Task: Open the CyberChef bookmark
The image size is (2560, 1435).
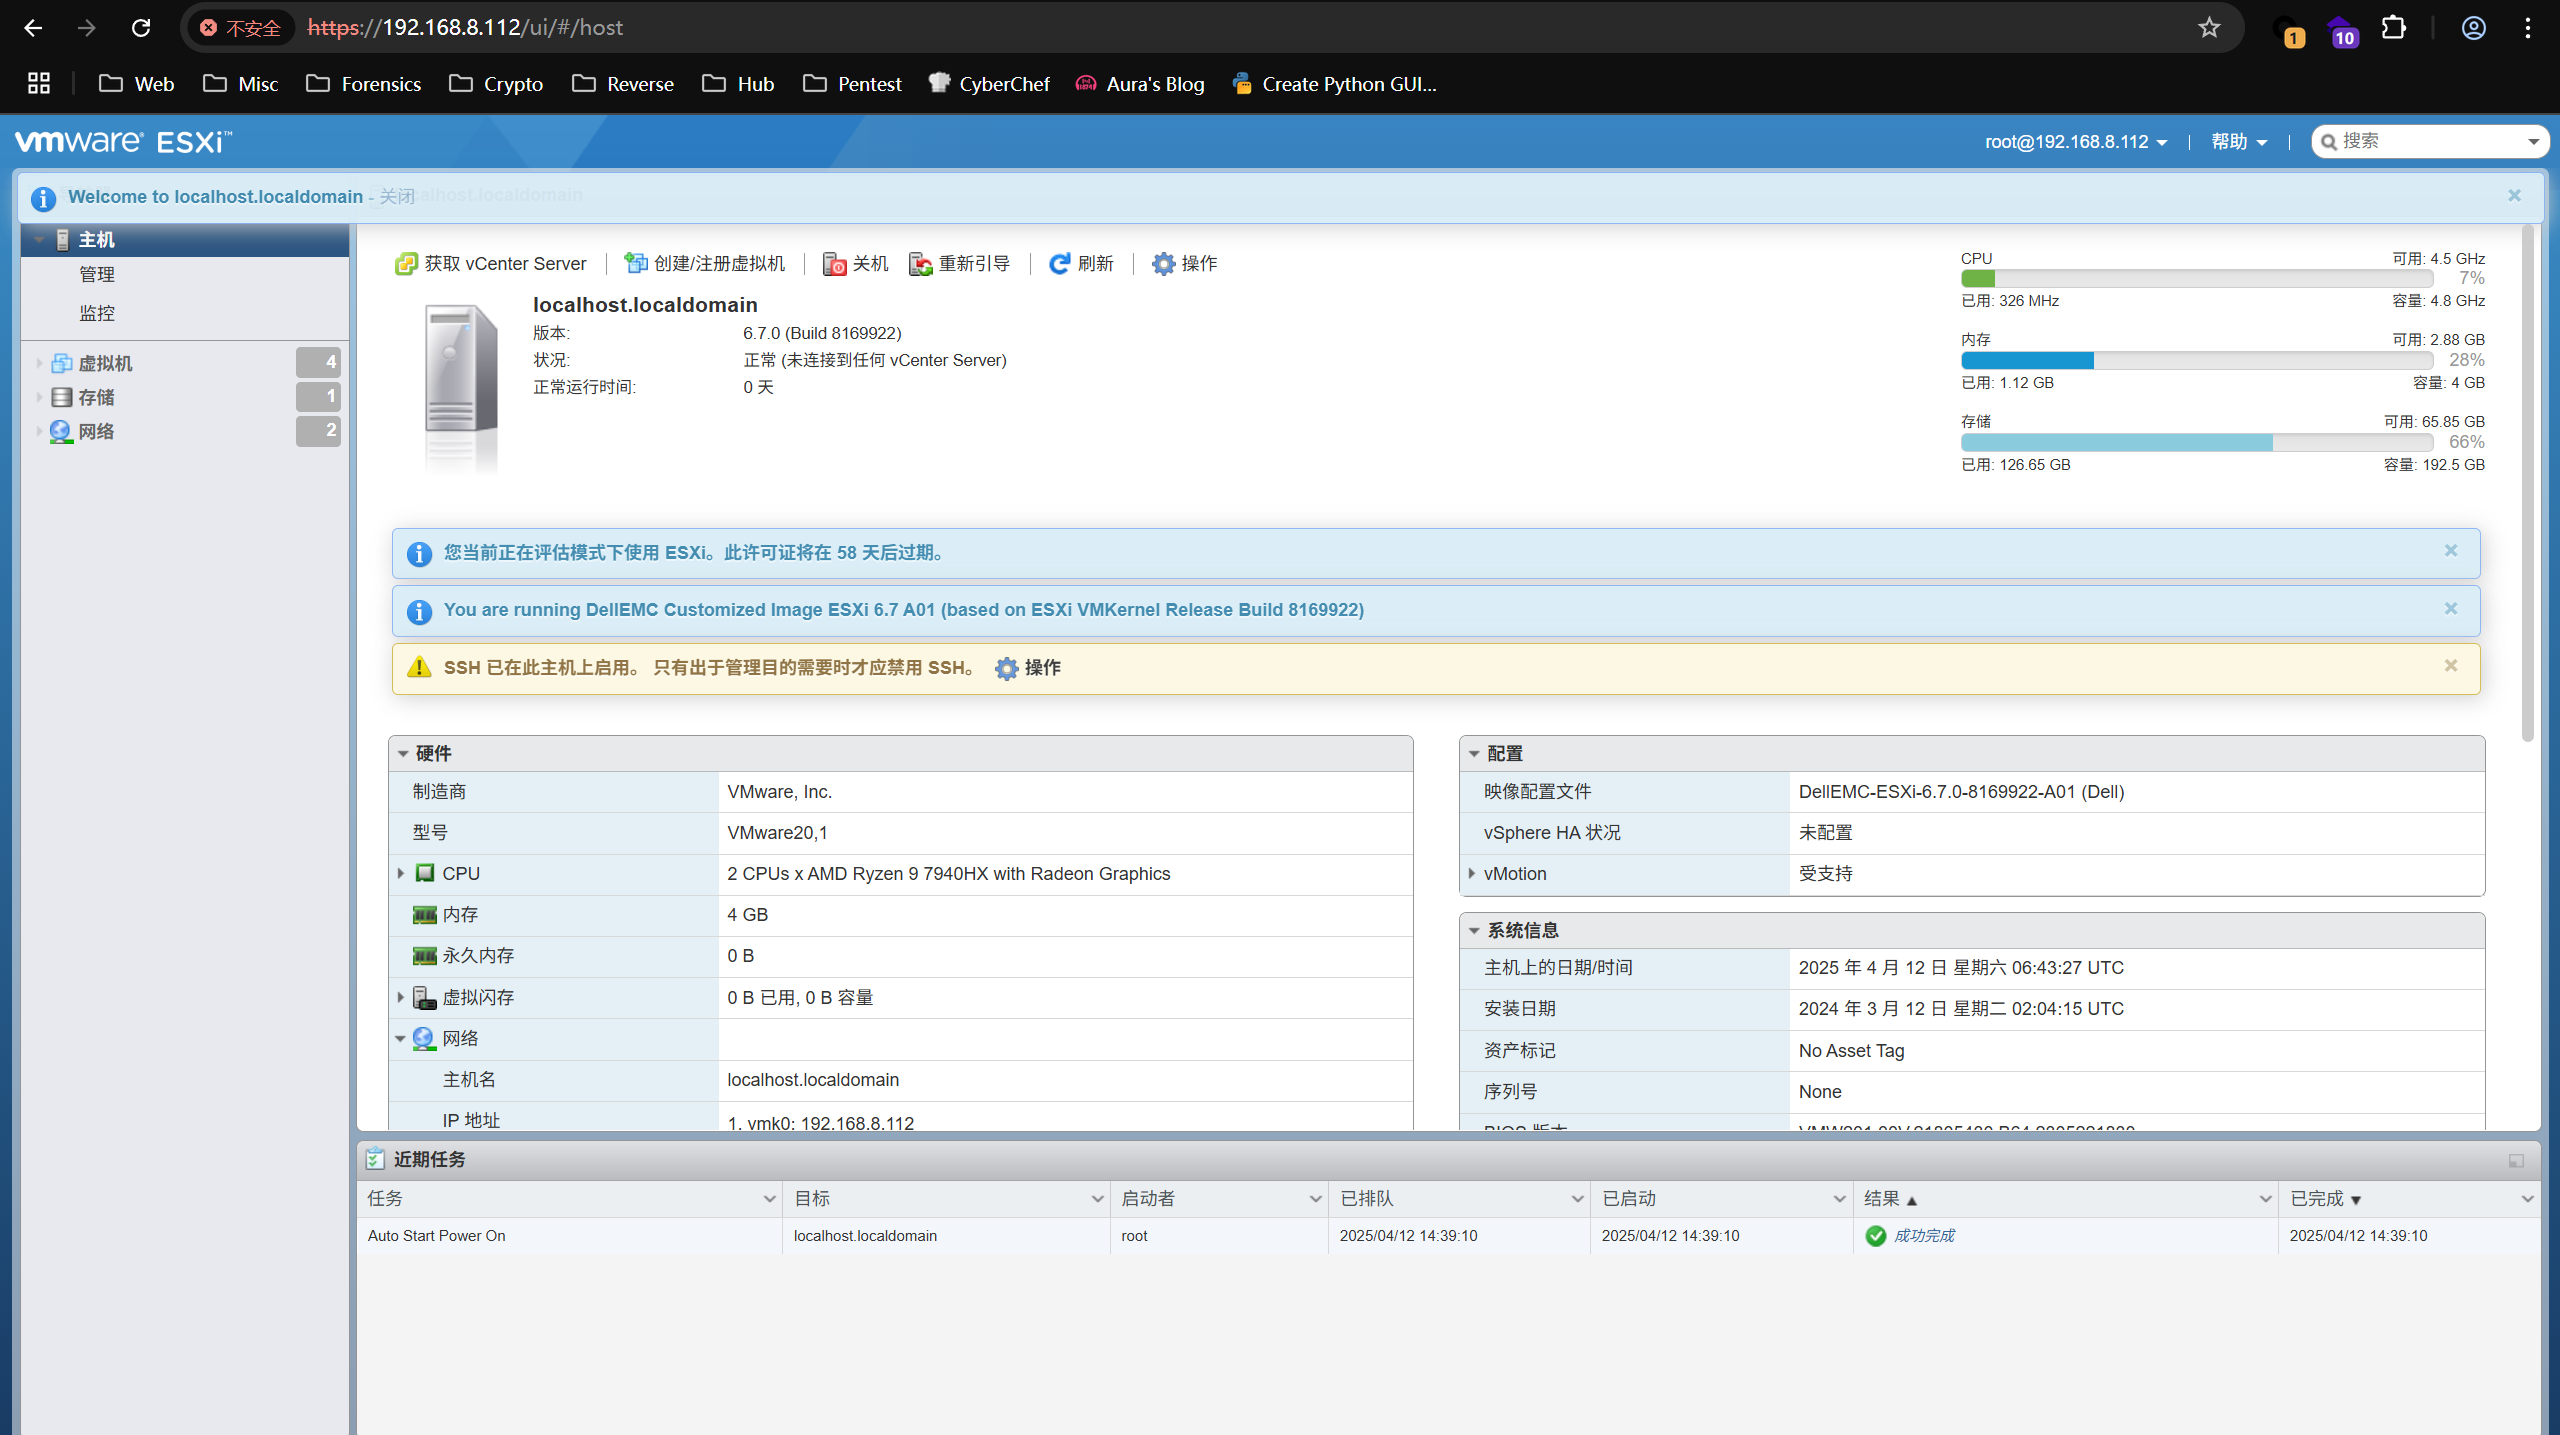Action: (989, 84)
